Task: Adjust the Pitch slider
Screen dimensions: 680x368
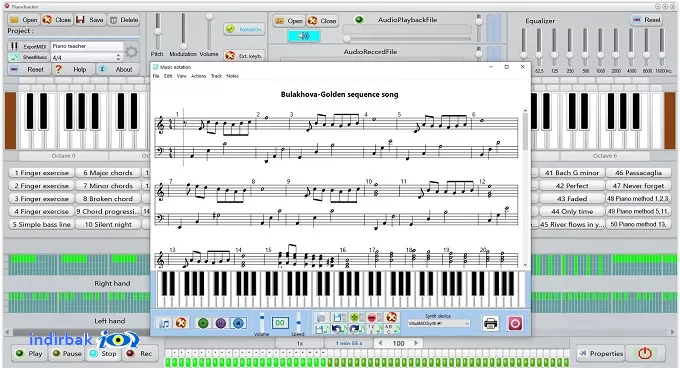Action: pyautogui.click(x=157, y=31)
